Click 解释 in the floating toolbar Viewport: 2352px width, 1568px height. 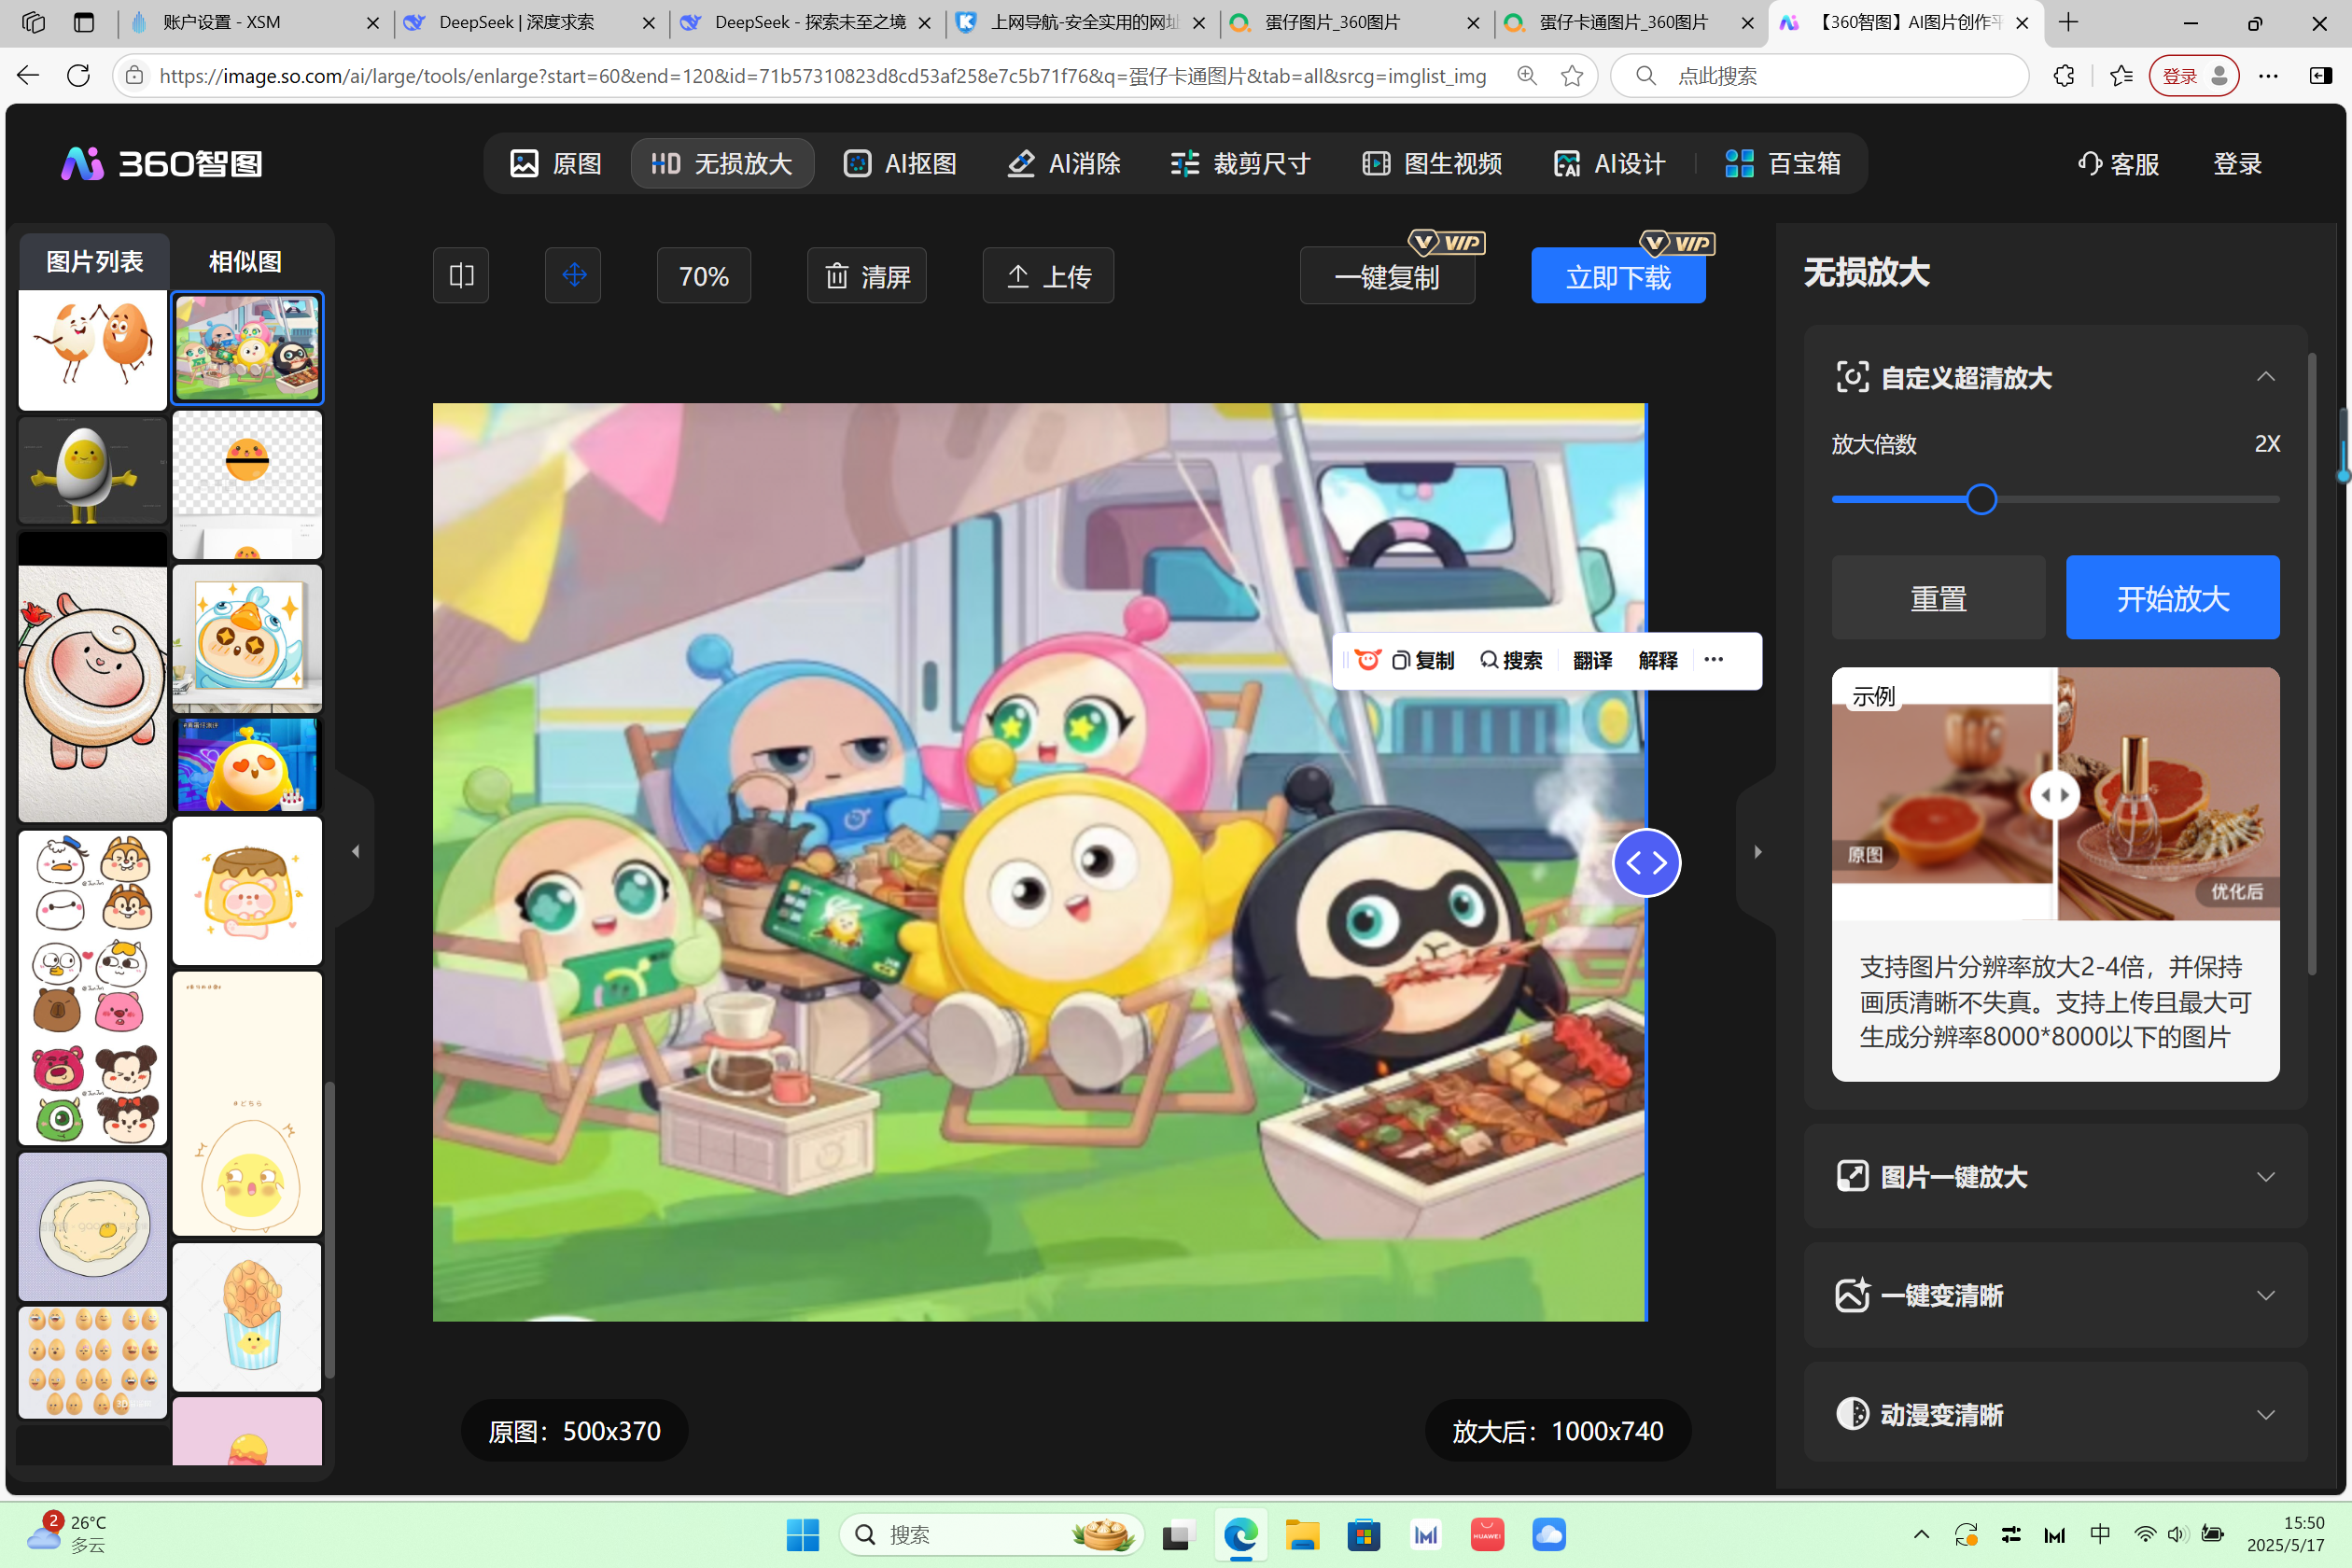tap(1658, 660)
